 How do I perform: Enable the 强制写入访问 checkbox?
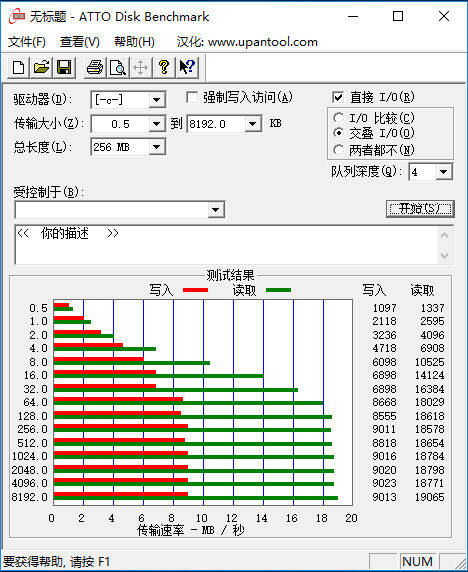click(192, 97)
